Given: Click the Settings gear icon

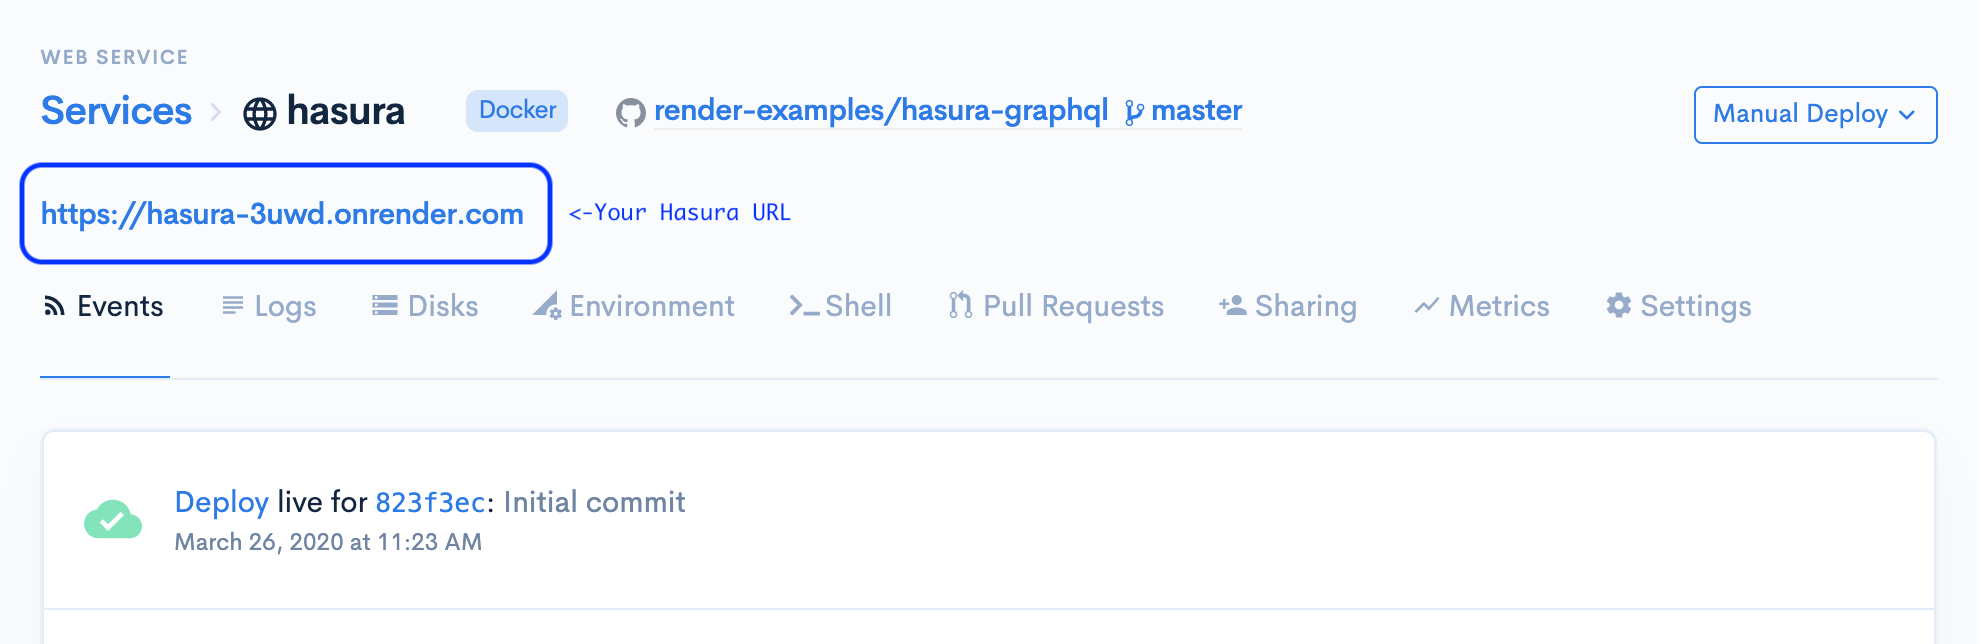Looking at the screenshot, I should [1618, 305].
